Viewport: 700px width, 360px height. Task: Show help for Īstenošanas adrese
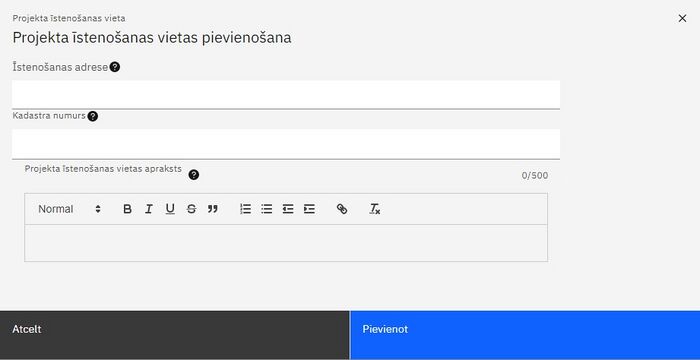coord(115,67)
